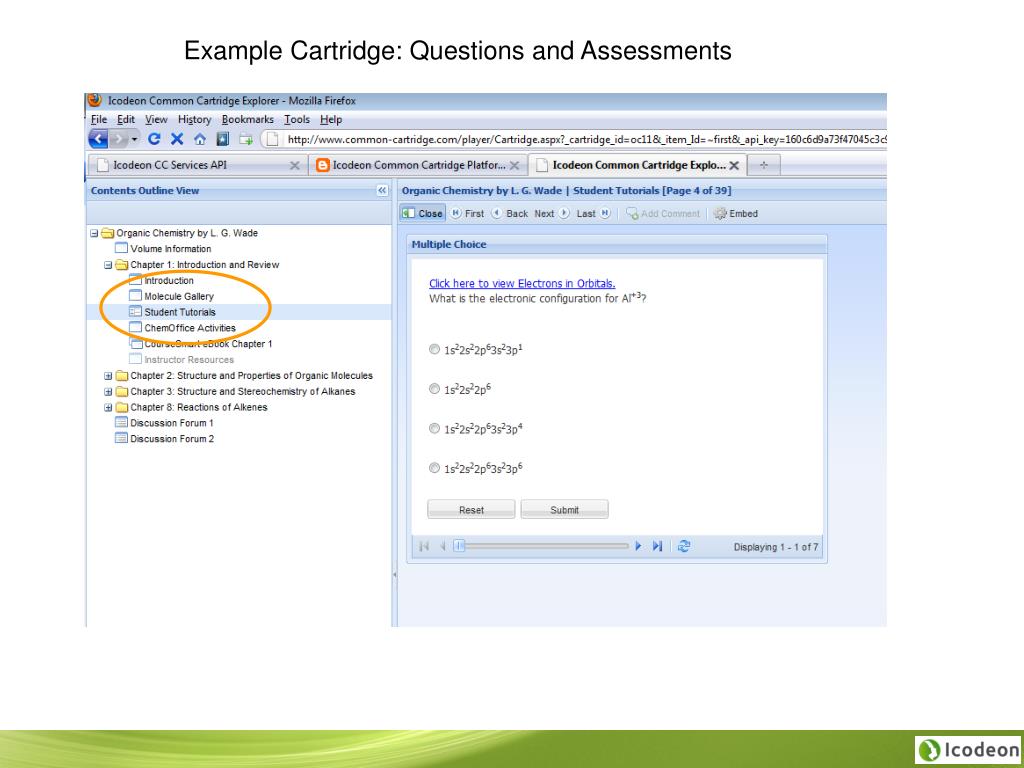Open the View menu
Image resolution: width=1024 pixels, height=768 pixels.
(x=156, y=120)
